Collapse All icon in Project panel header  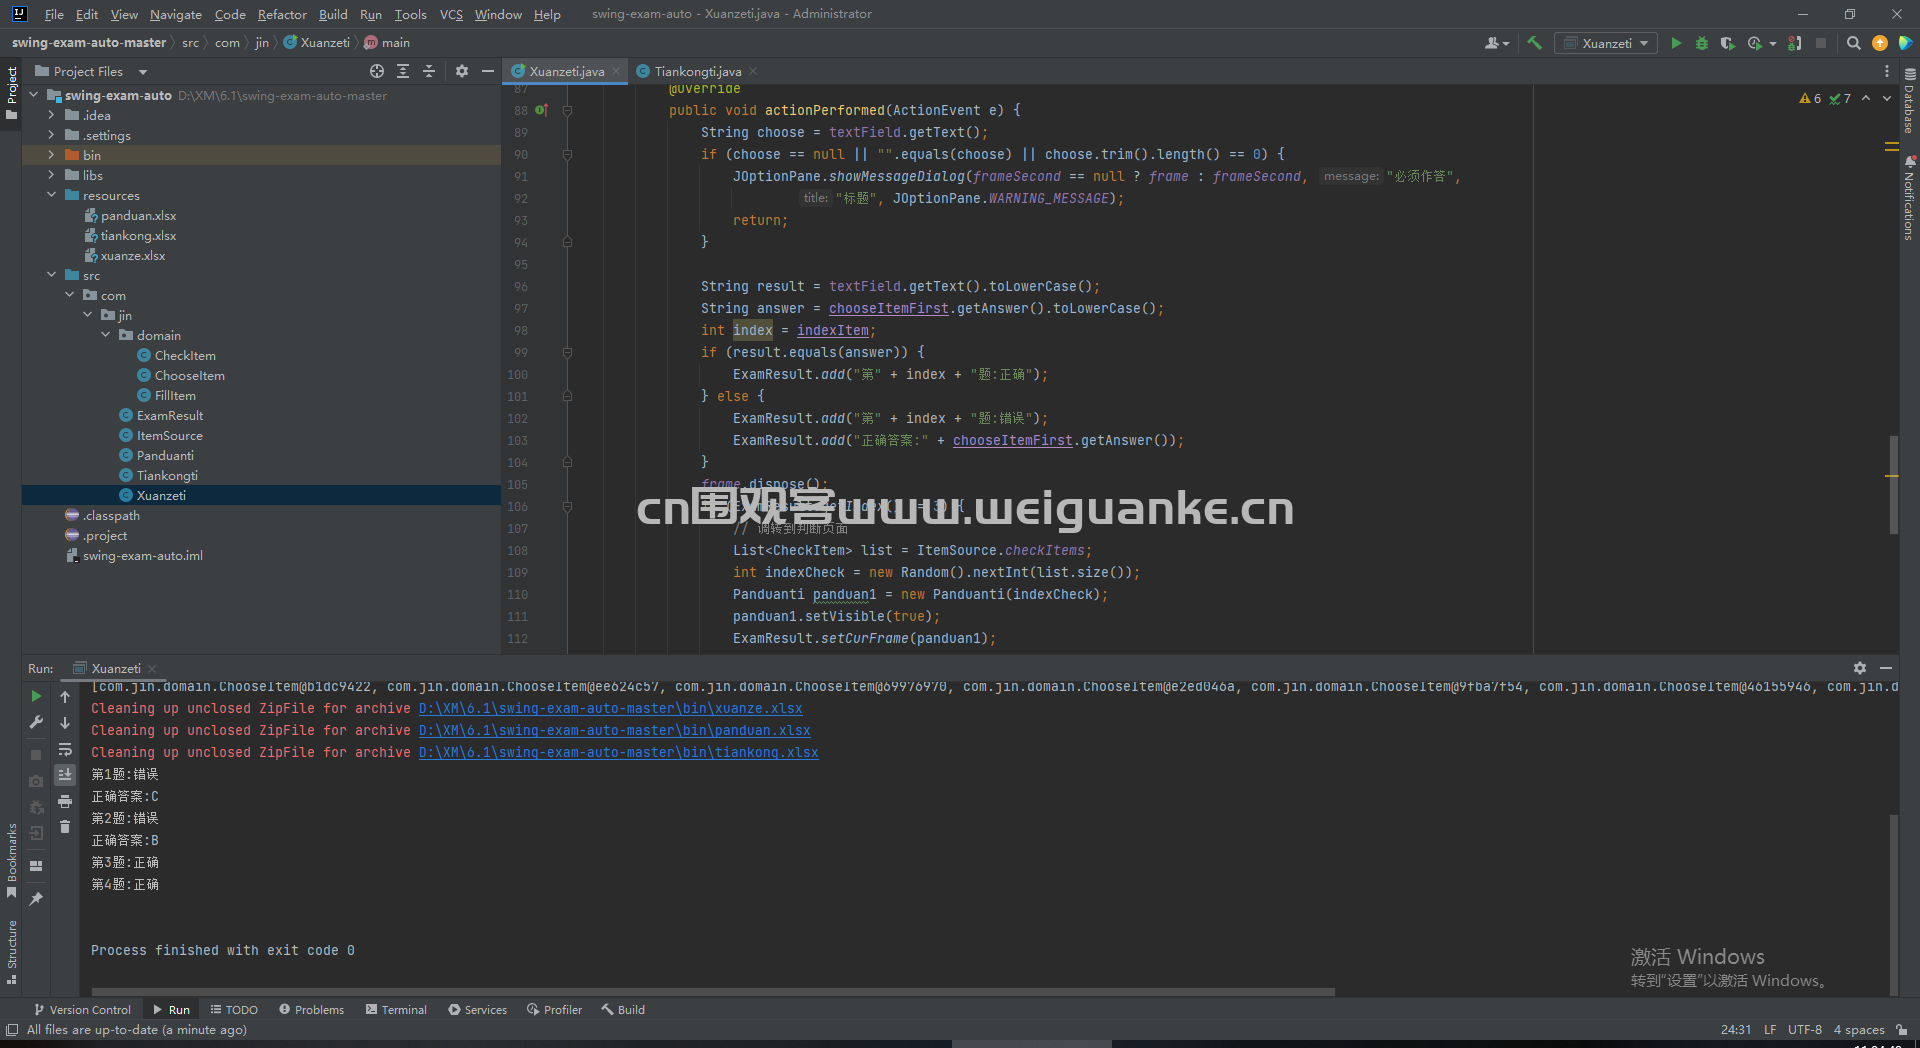(429, 71)
